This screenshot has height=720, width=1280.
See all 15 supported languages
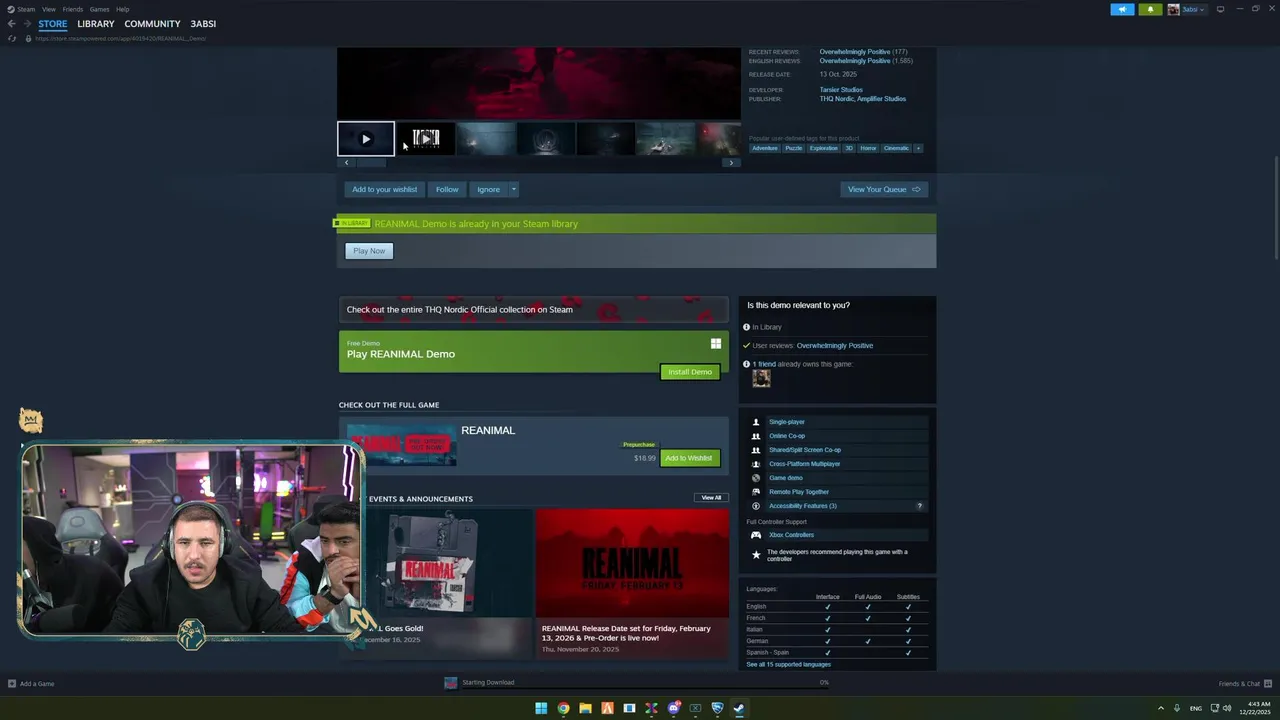coord(788,664)
